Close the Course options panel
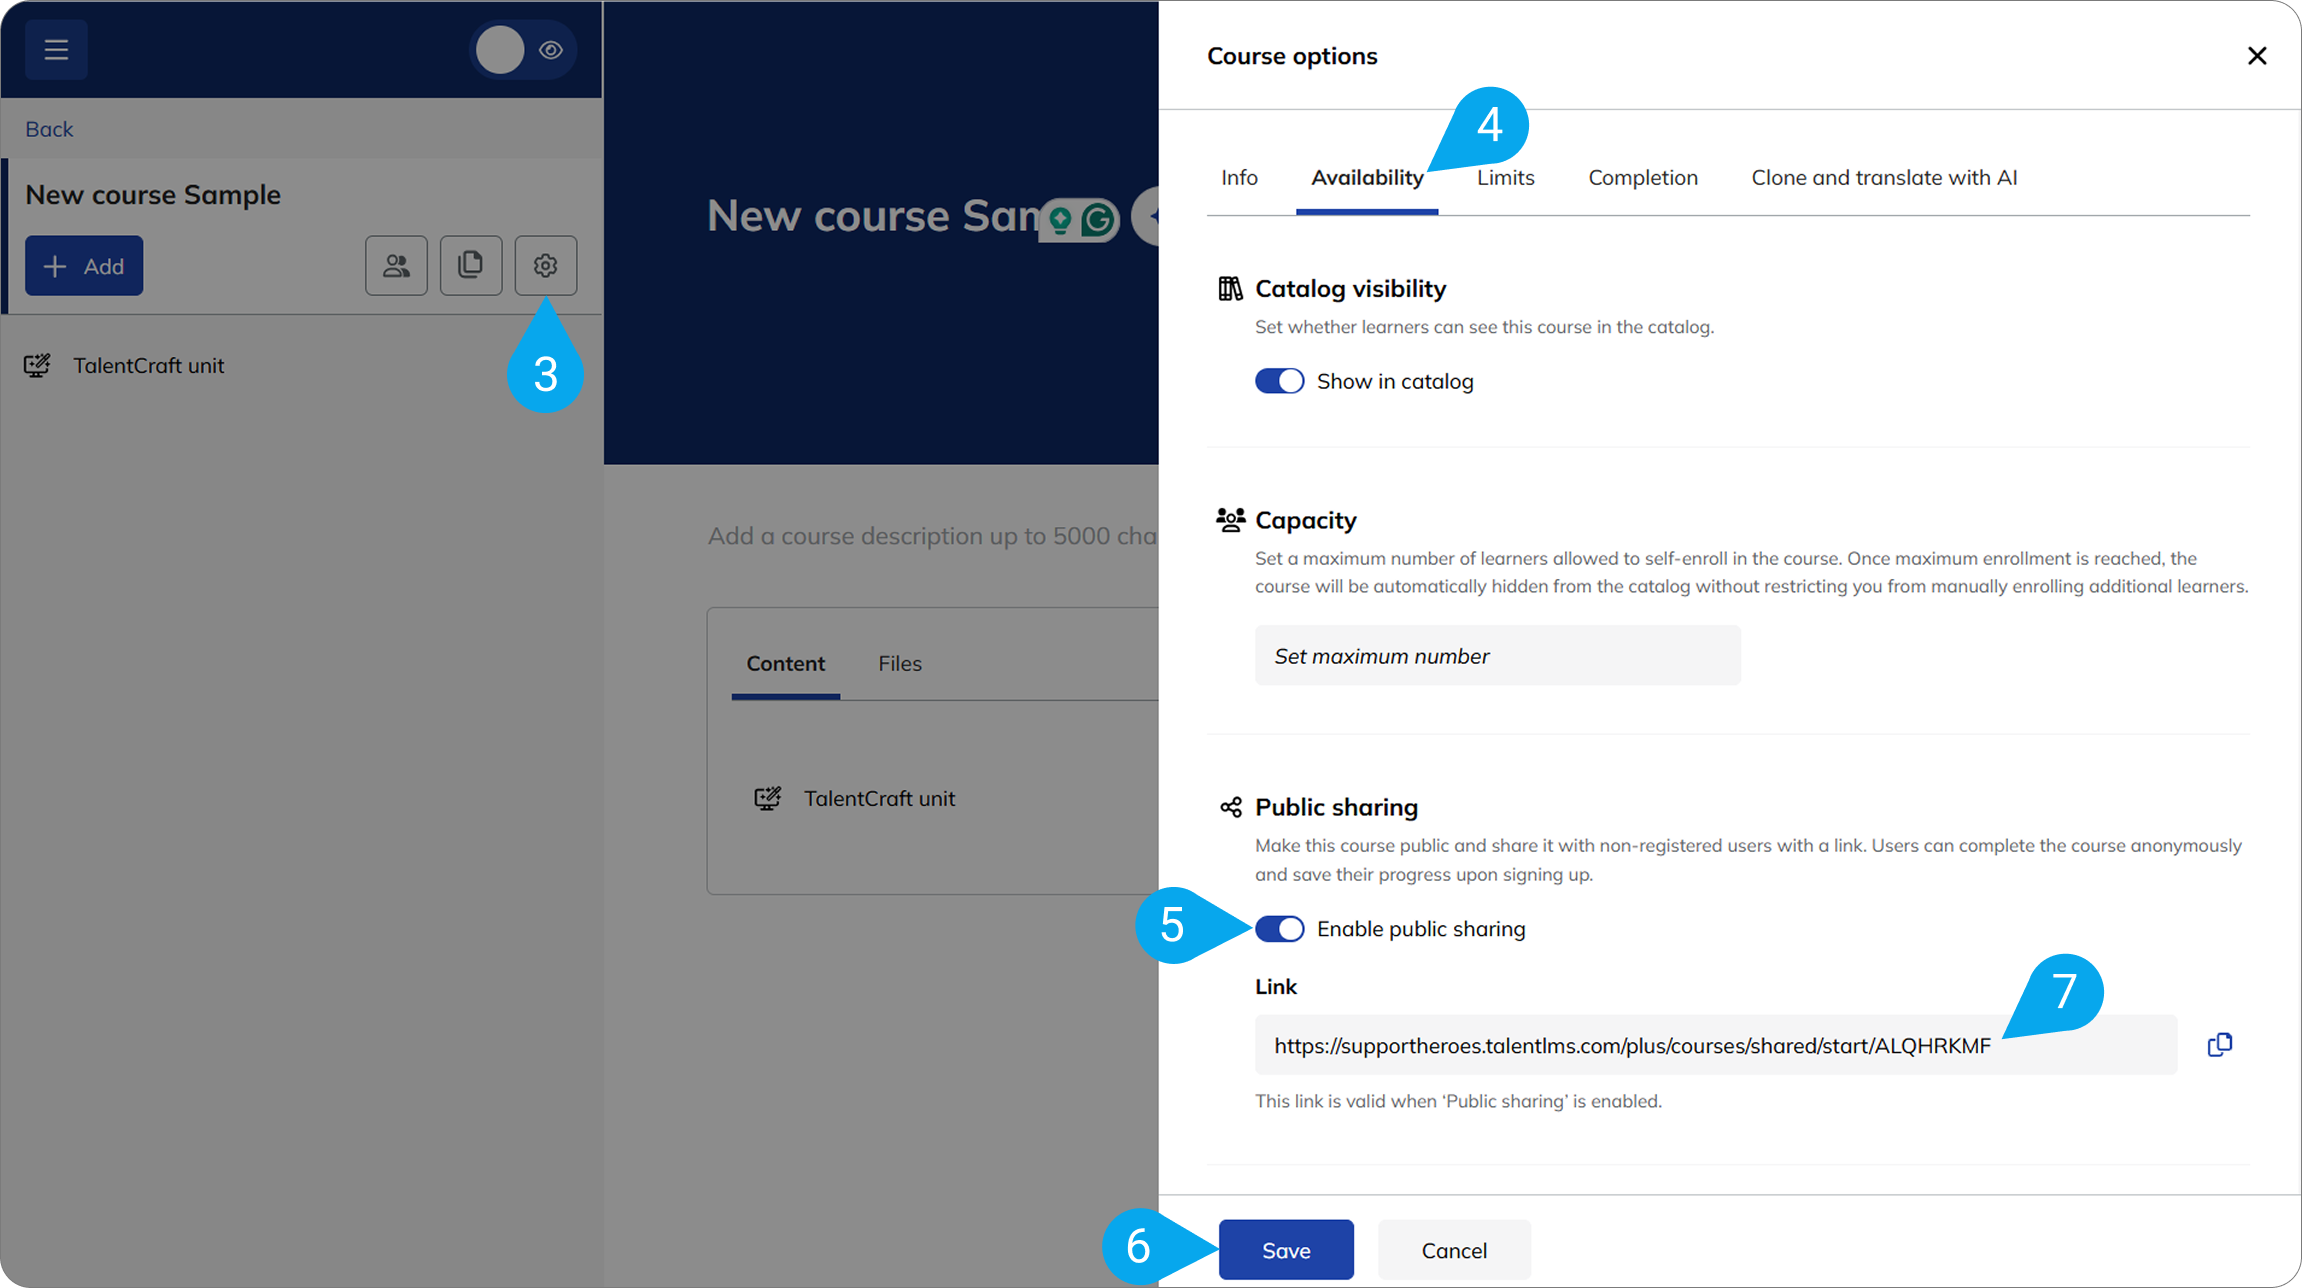 2256,56
